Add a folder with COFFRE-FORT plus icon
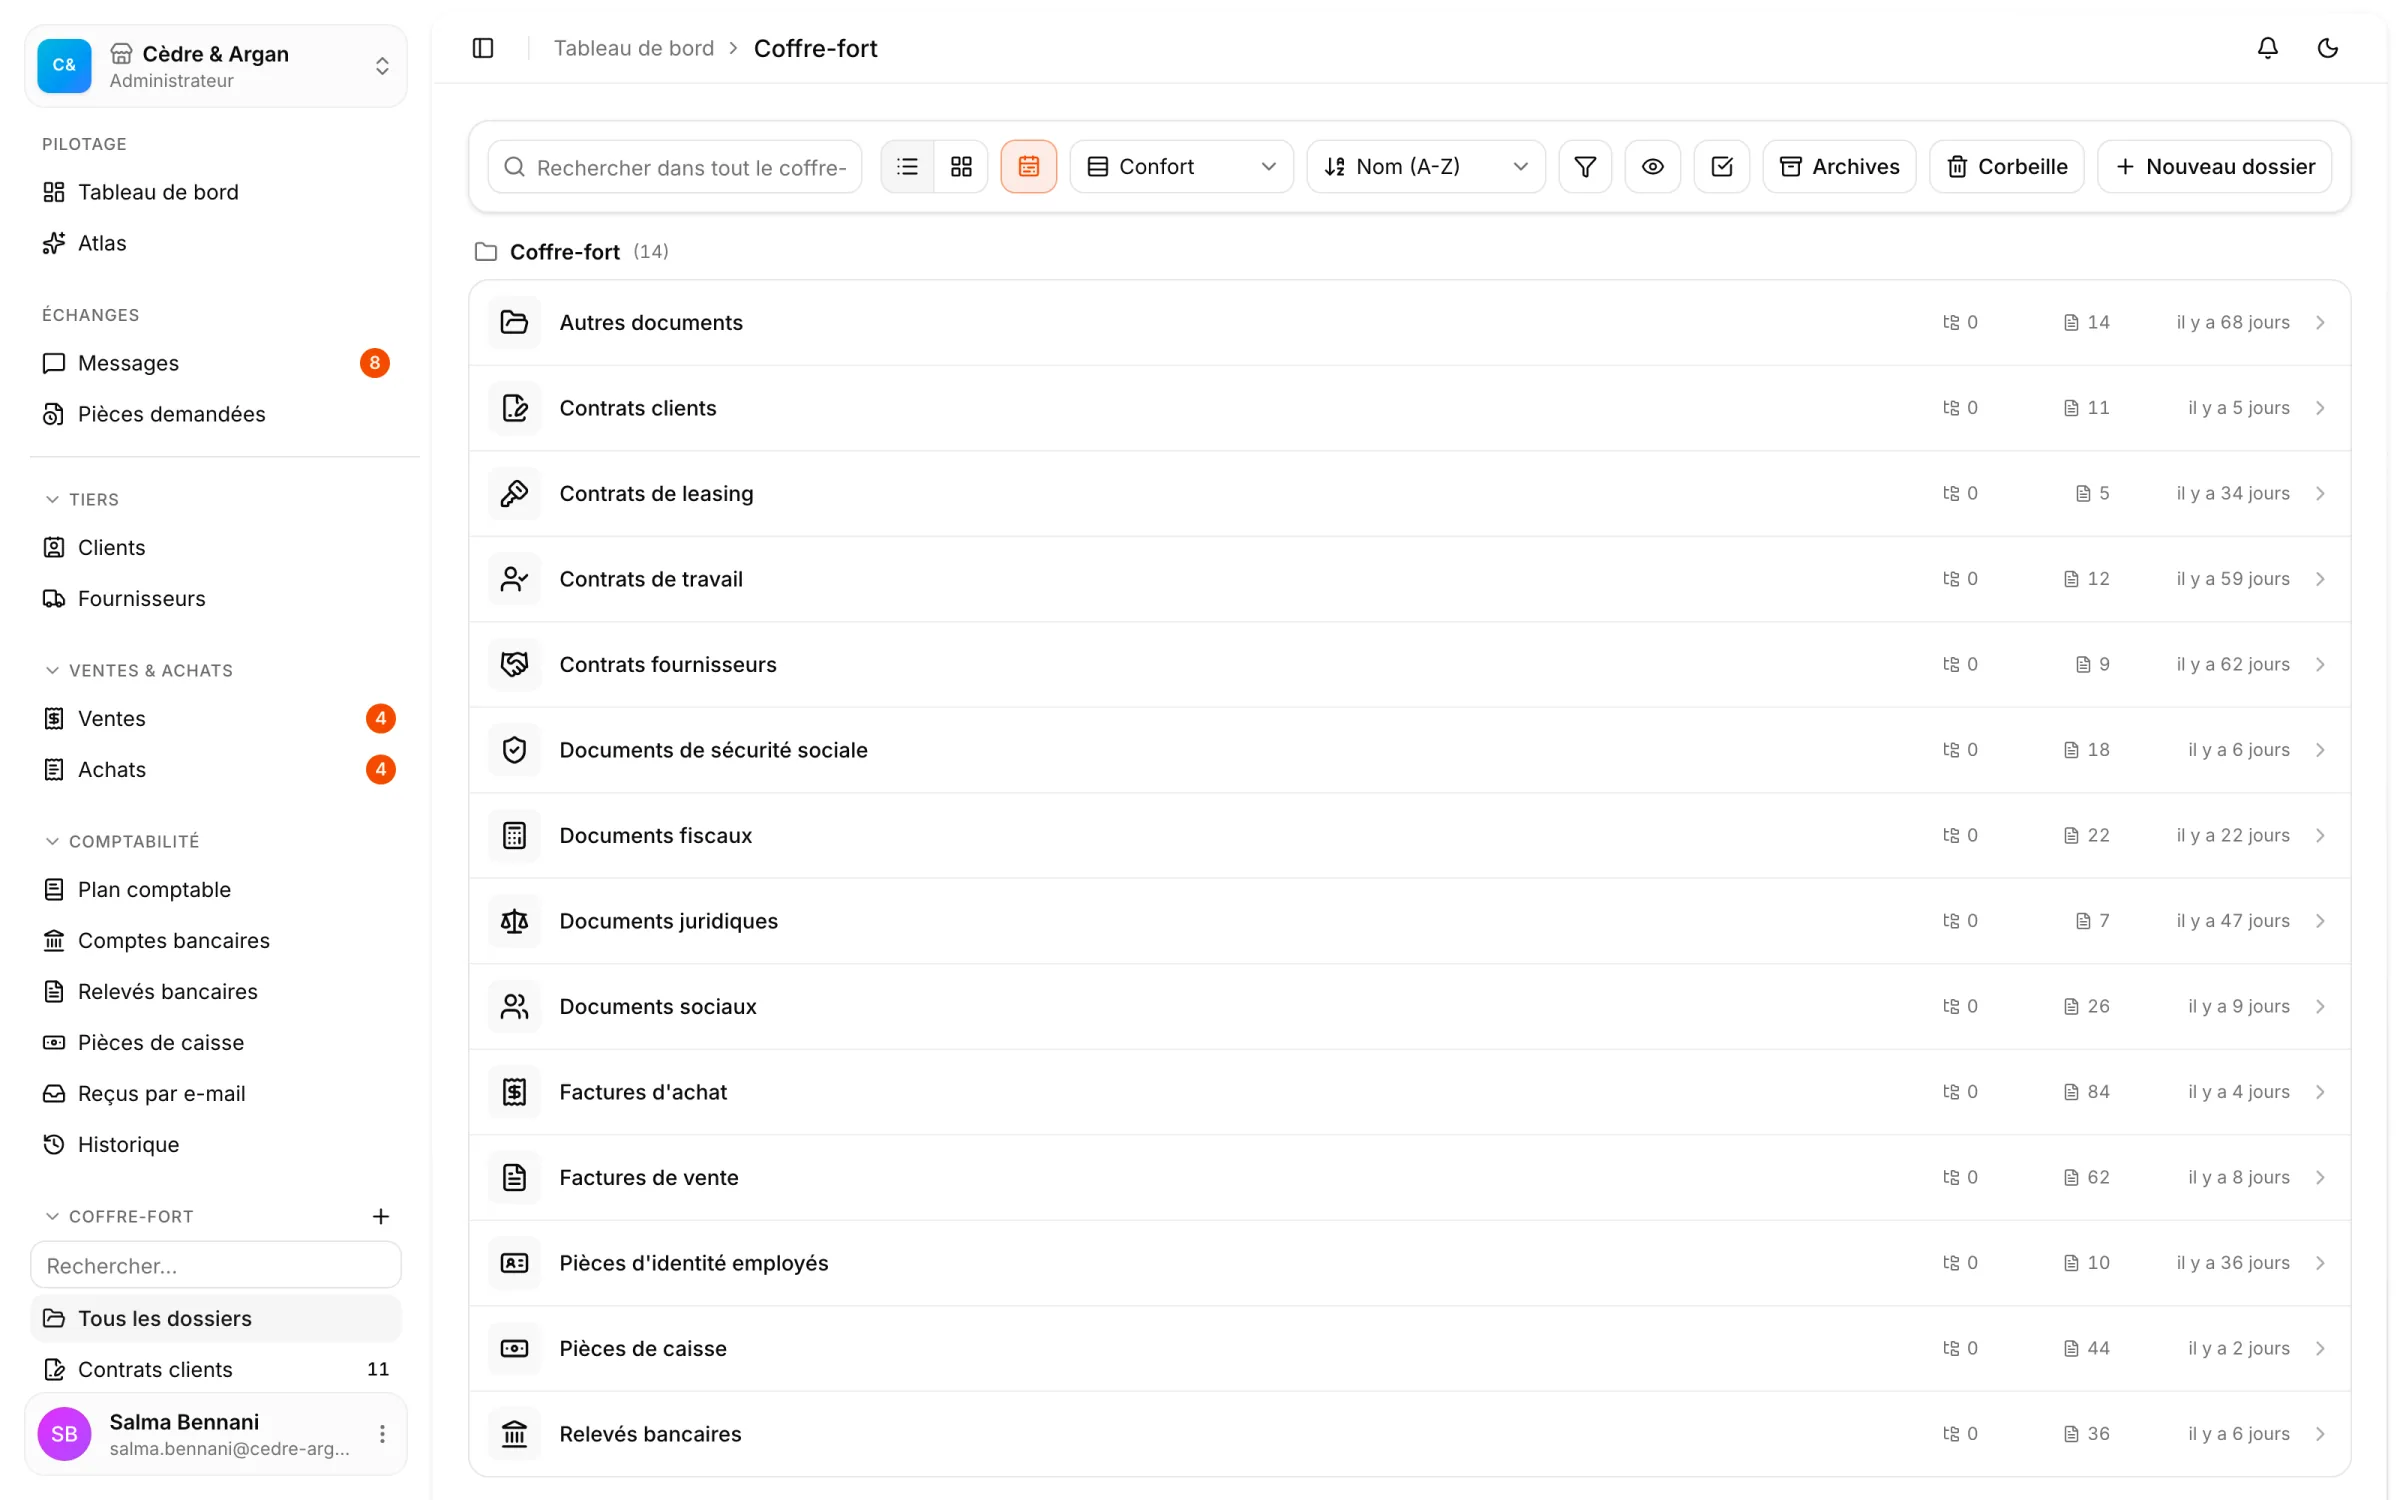Image resolution: width=2400 pixels, height=1500 pixels. tap(380, 1216)
